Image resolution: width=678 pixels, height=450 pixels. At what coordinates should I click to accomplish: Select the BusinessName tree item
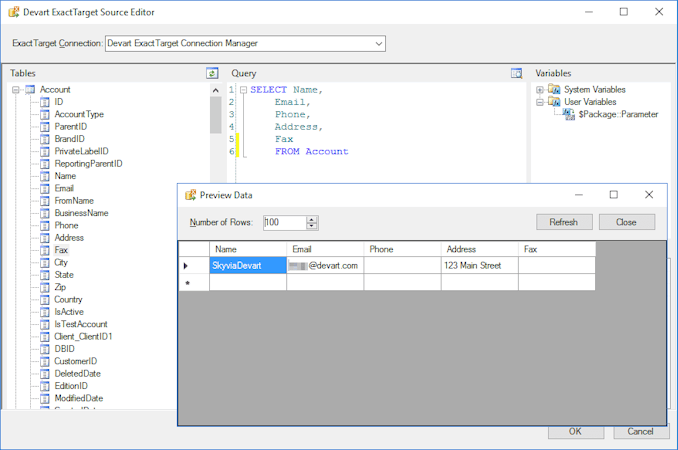pyautogui.click(x=81, y=213)
